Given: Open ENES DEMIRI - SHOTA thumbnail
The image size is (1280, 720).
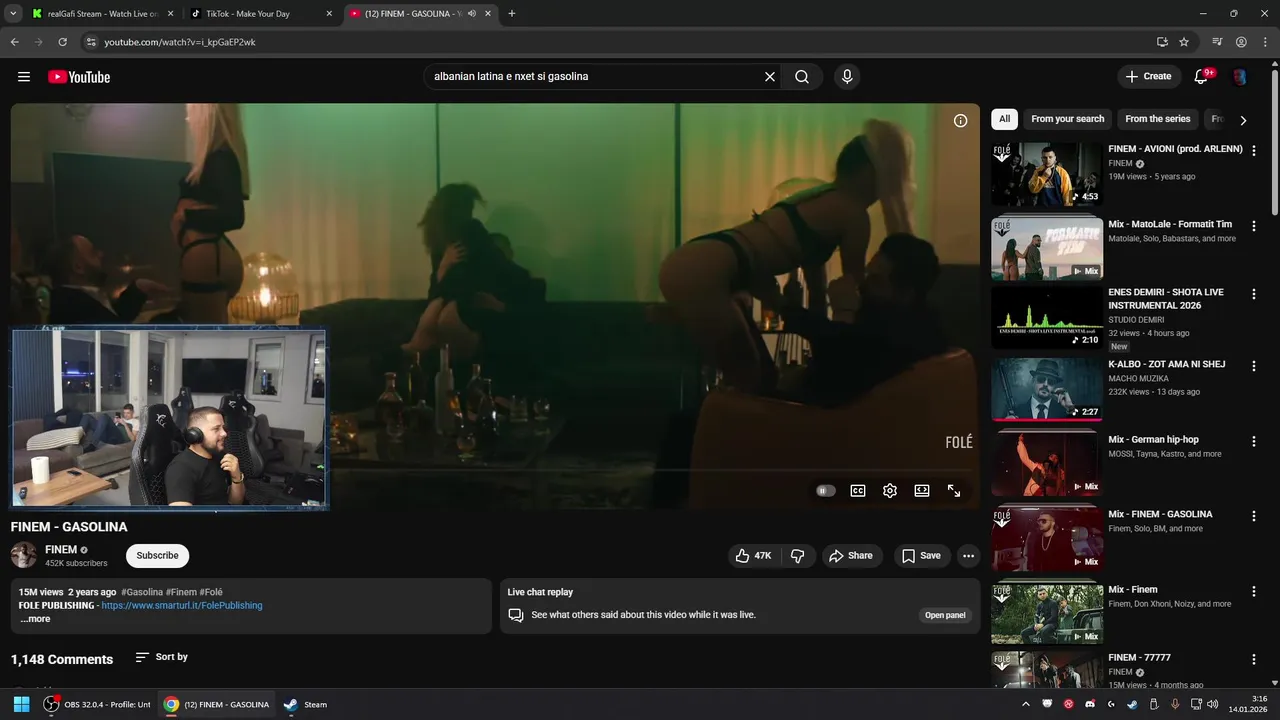Looking at the screenshot, I should click(1047, 317).
